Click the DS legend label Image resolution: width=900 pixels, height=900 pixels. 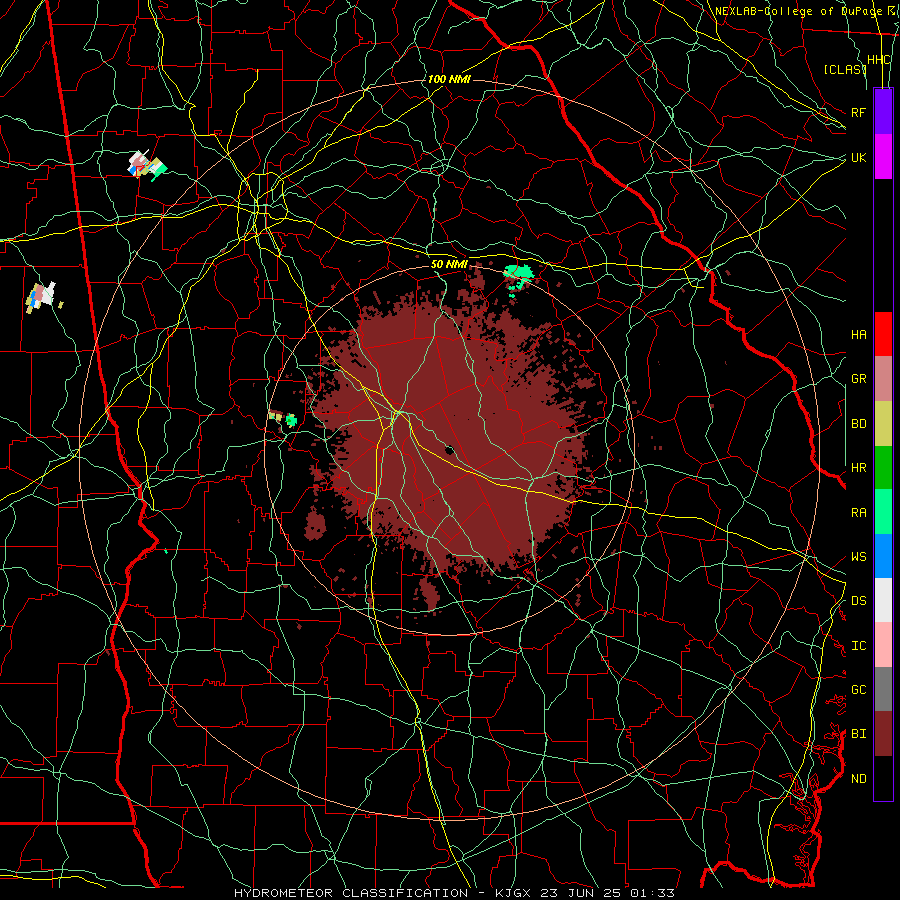click(x=858, y=601)
